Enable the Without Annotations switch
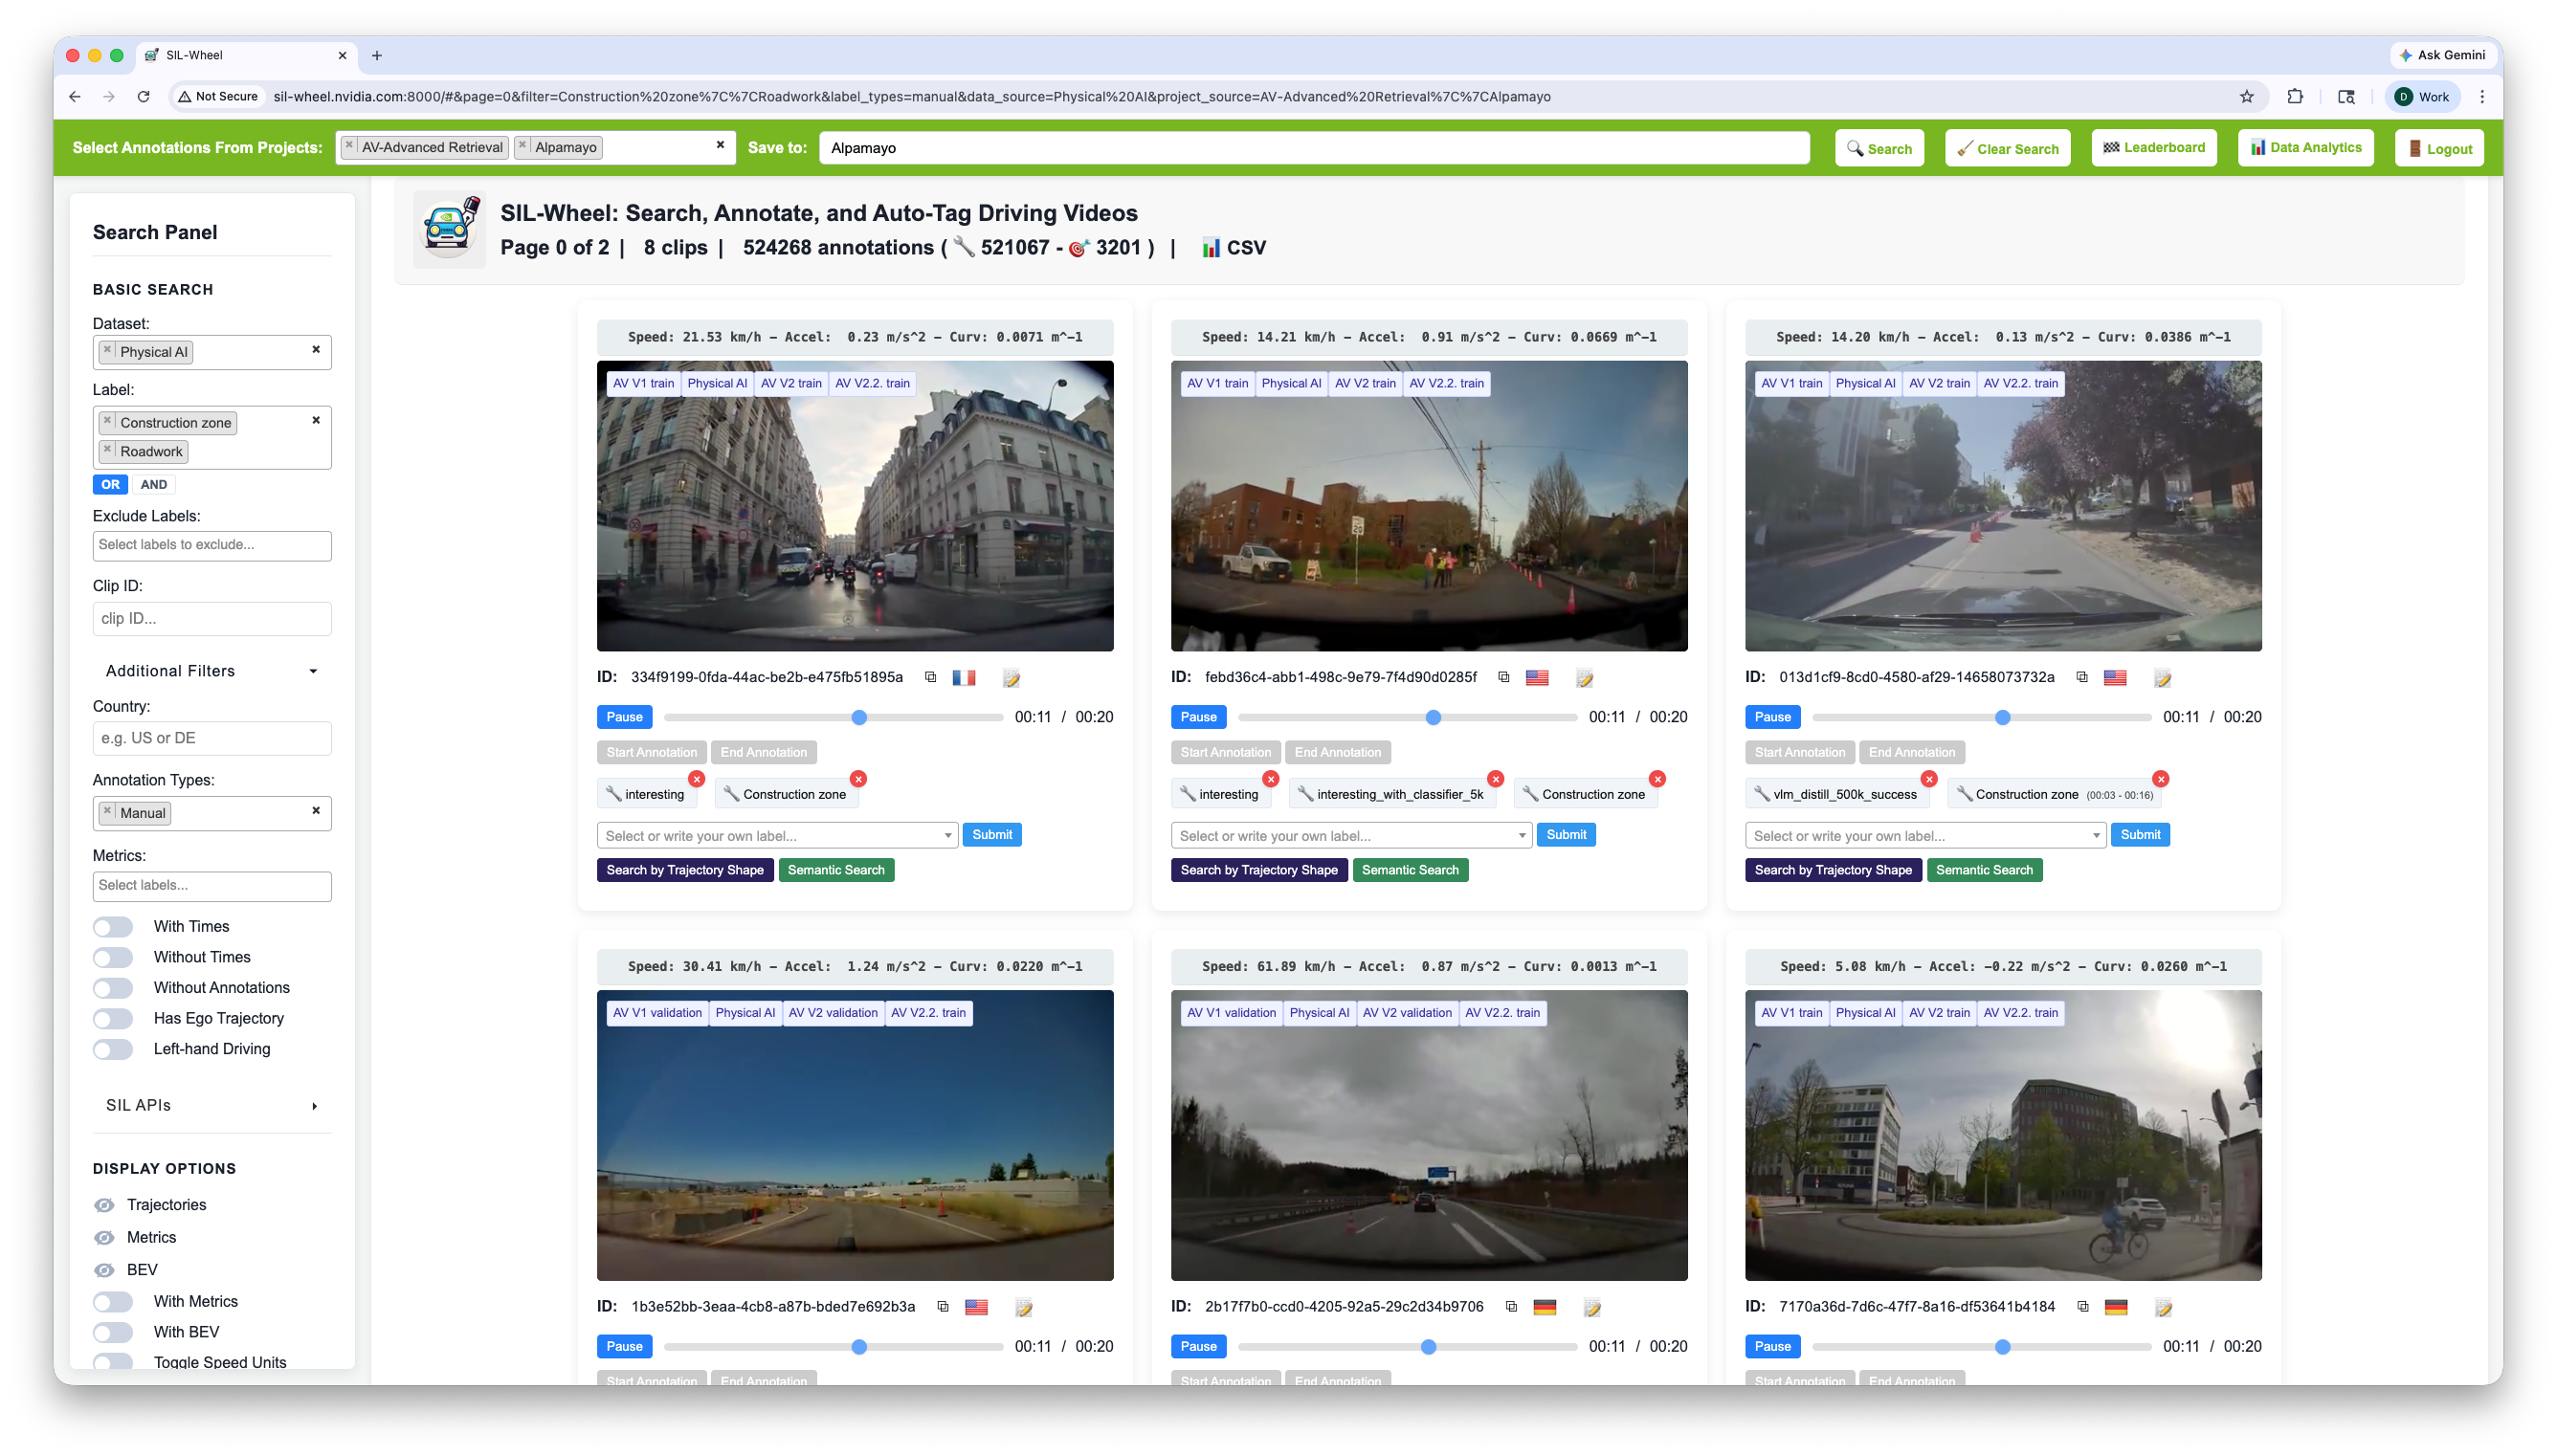2557x1456 pixels. [x=113, y=988]
